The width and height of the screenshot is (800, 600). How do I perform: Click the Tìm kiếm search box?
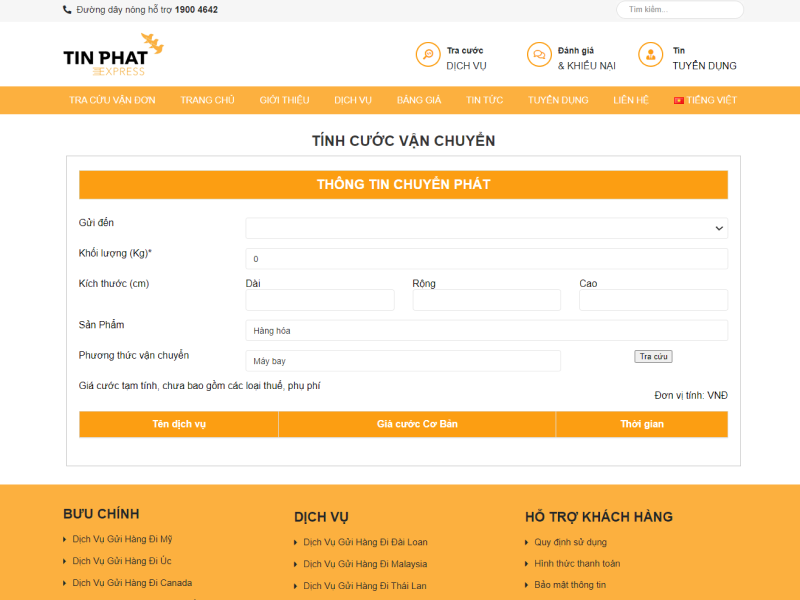pyautogui.click(x=680, y=10)
